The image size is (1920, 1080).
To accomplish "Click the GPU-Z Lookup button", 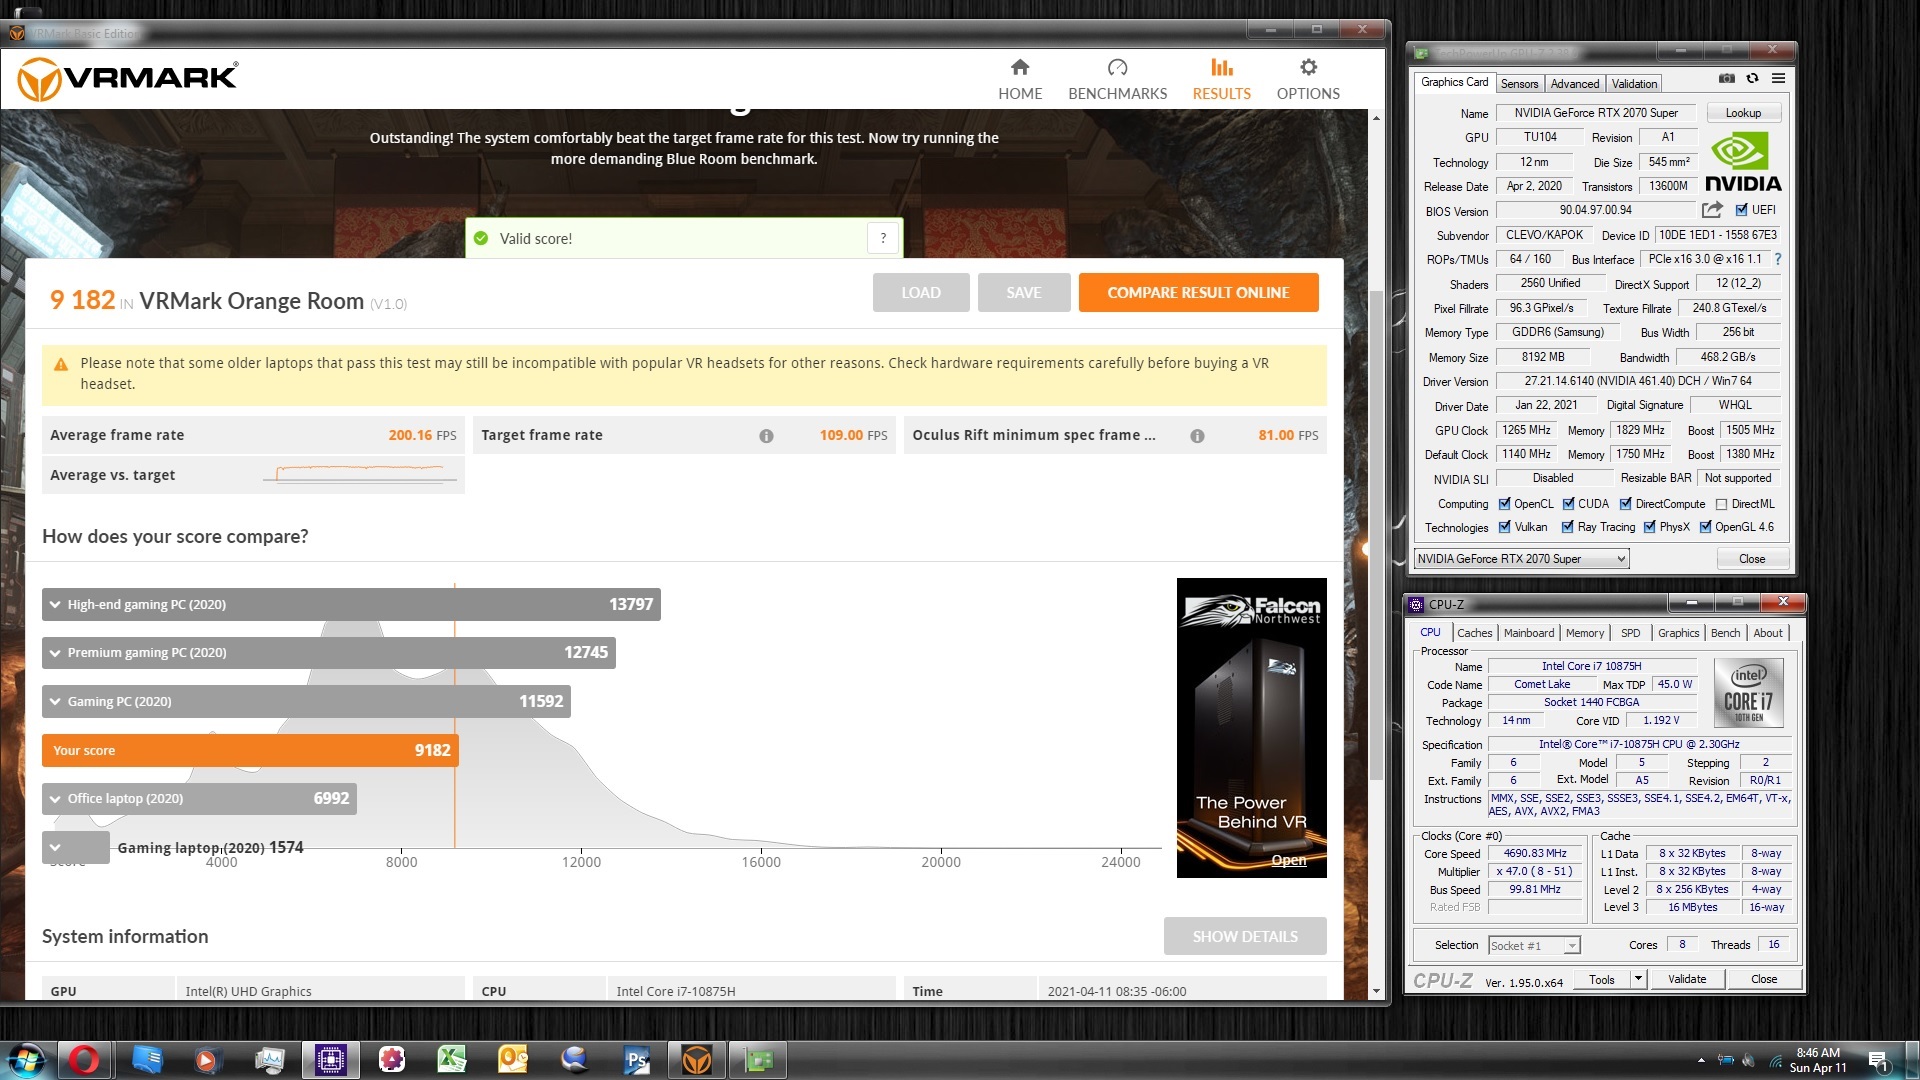I will (x=1742, y=113).
